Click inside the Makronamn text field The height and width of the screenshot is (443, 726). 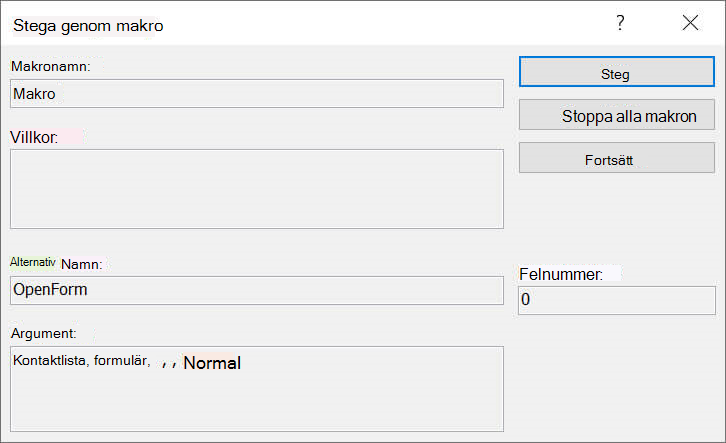(x=257, y=94)
